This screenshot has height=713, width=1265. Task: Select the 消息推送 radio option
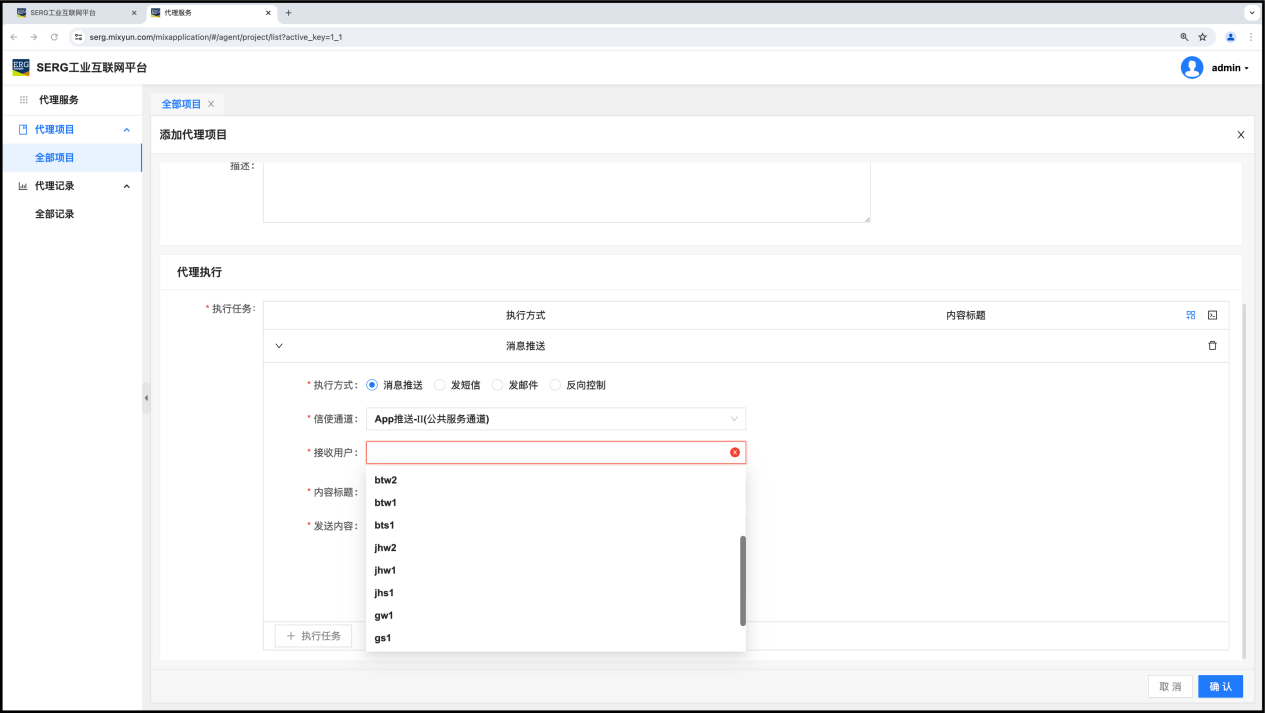point(372,385)
